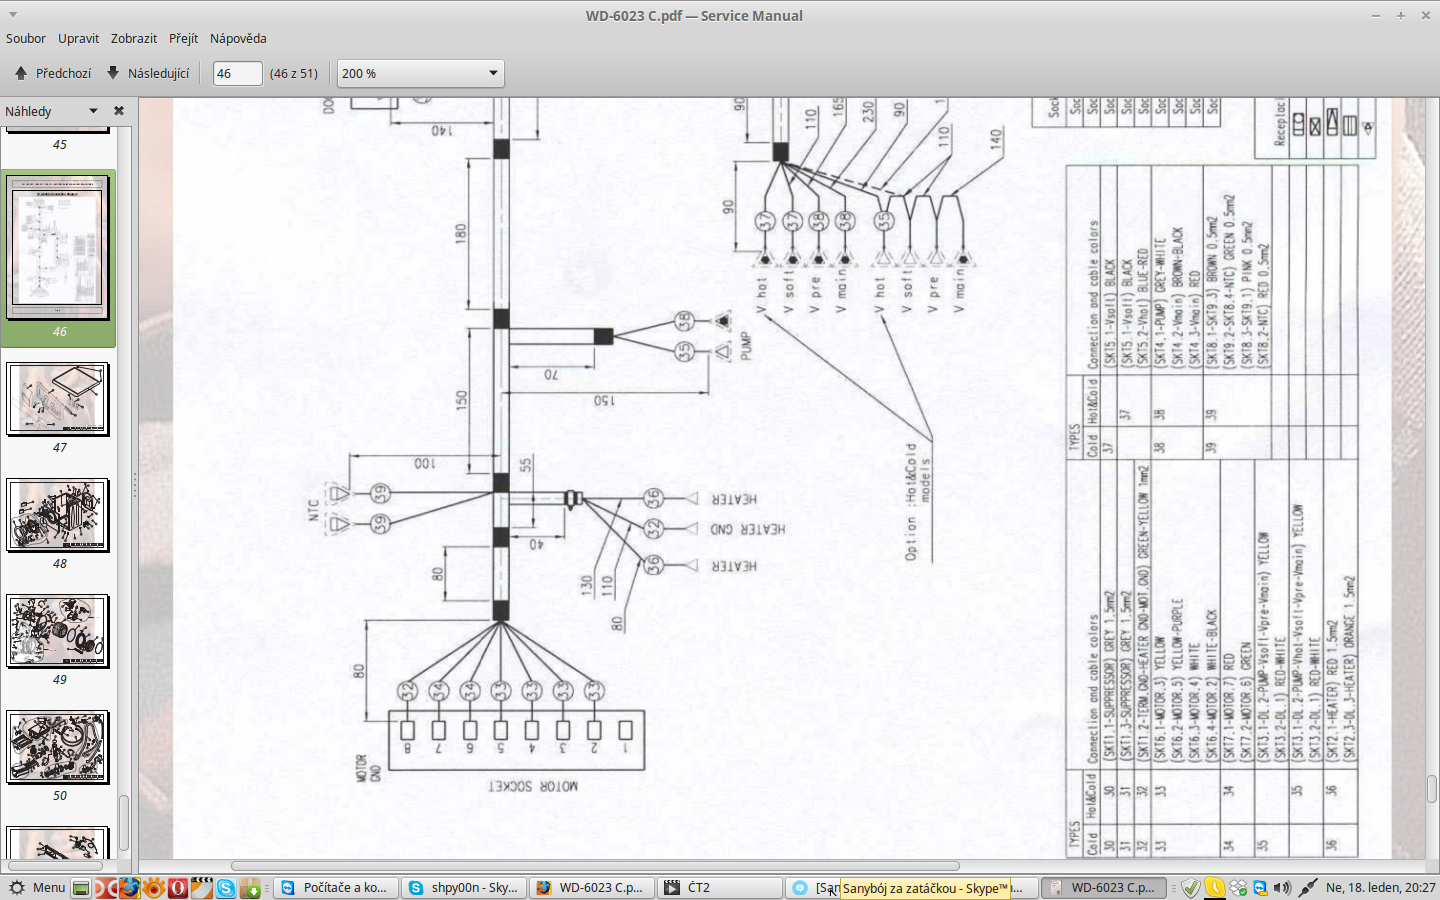1440x900 pixels.
Task: Go to next page with Následující button
Action: click(148, 73)
